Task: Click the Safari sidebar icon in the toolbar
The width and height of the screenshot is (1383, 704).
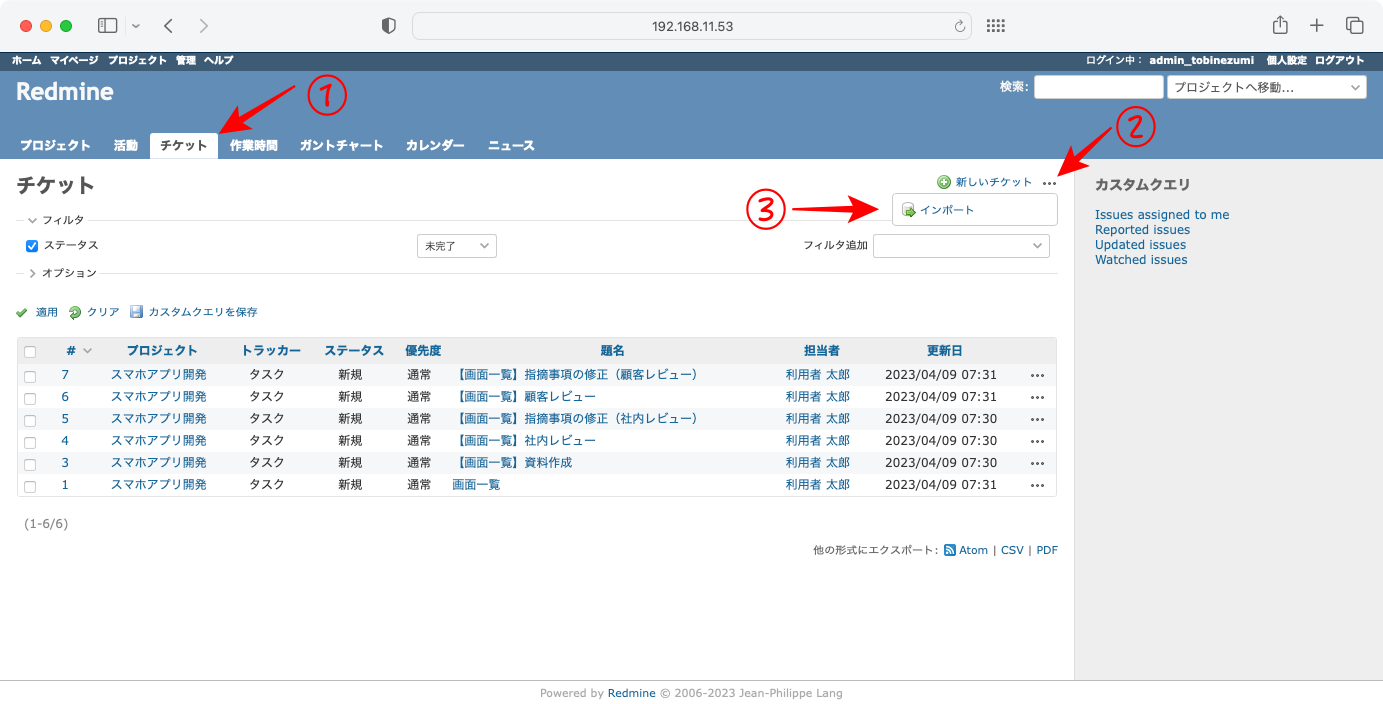Action: 107,25
